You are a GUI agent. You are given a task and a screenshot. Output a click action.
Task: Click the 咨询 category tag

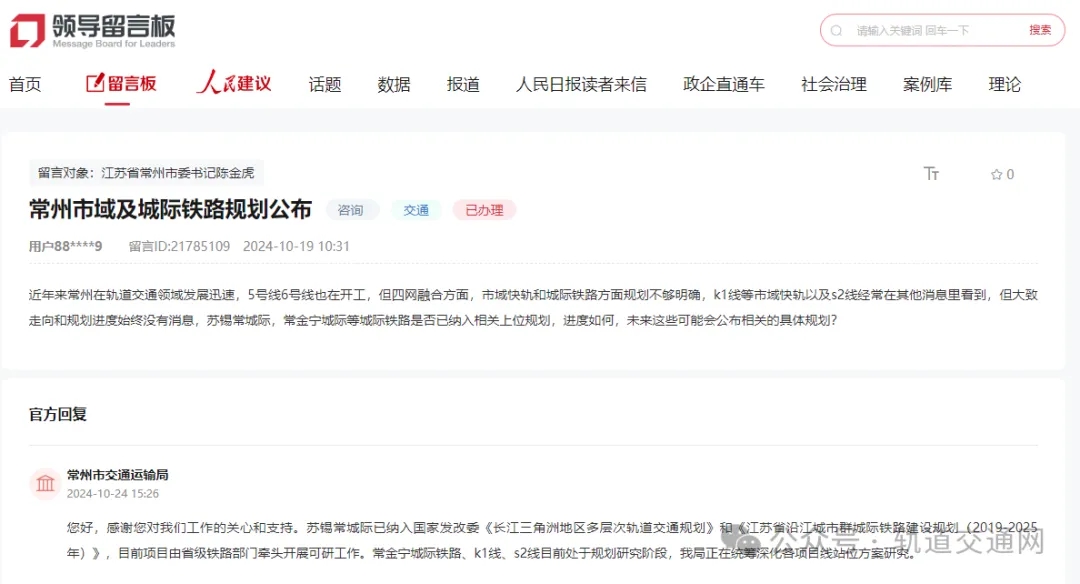(351, 210)
